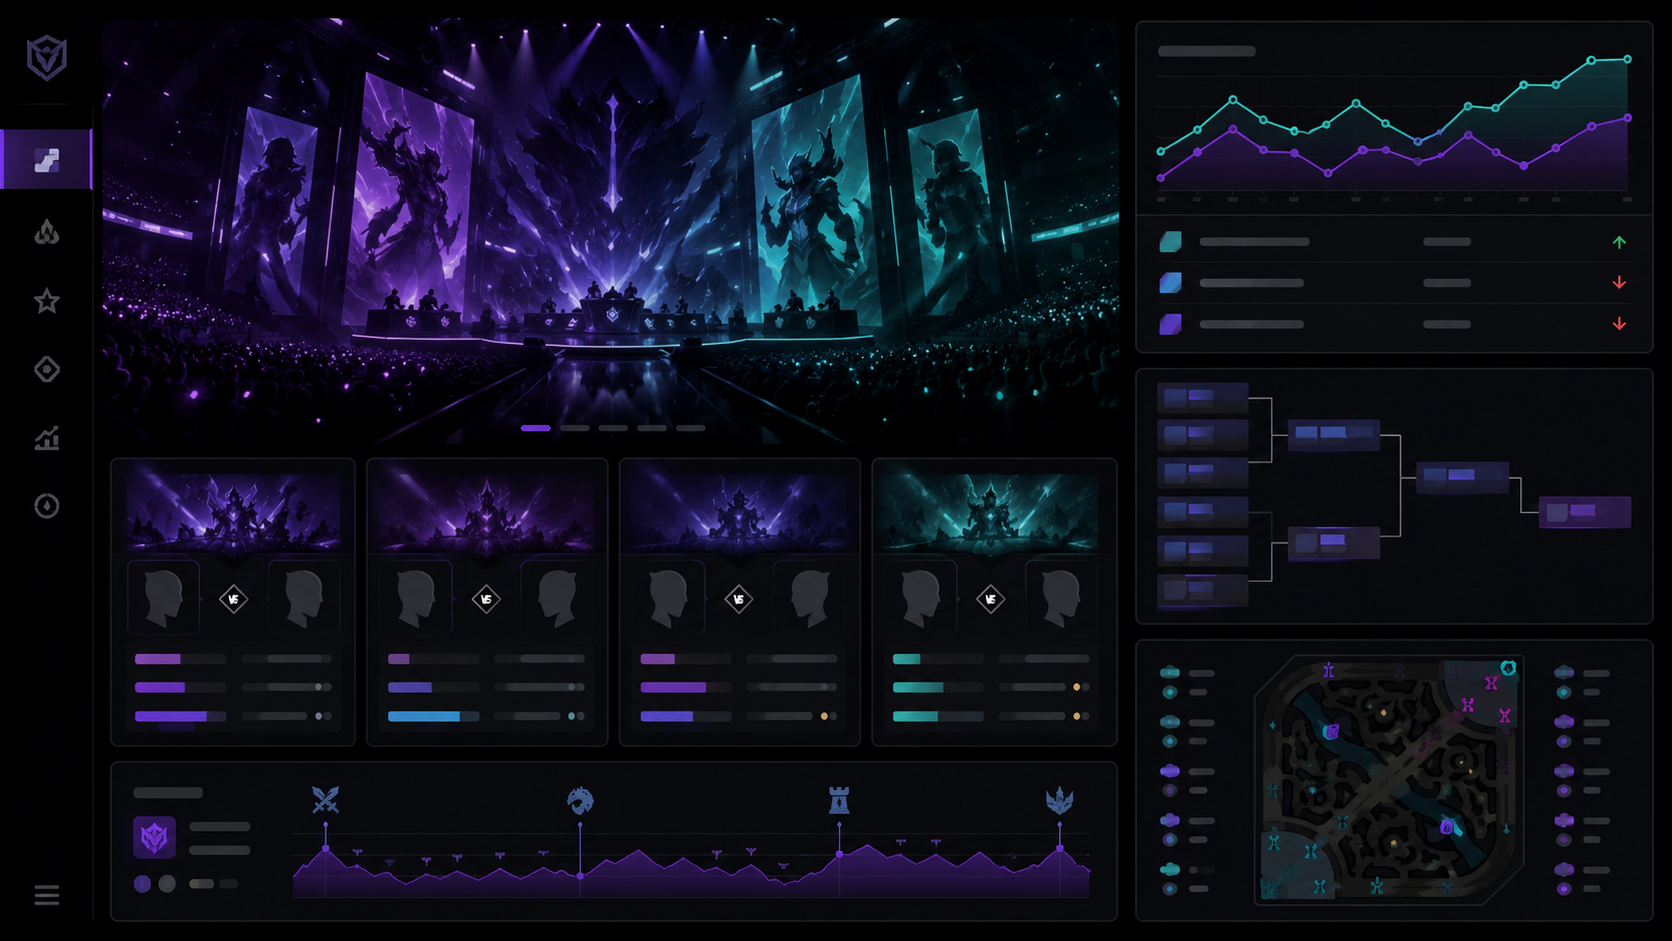Open the teal match card banner image
This screenshot has width=1672, height=941.
pos(991,512)
